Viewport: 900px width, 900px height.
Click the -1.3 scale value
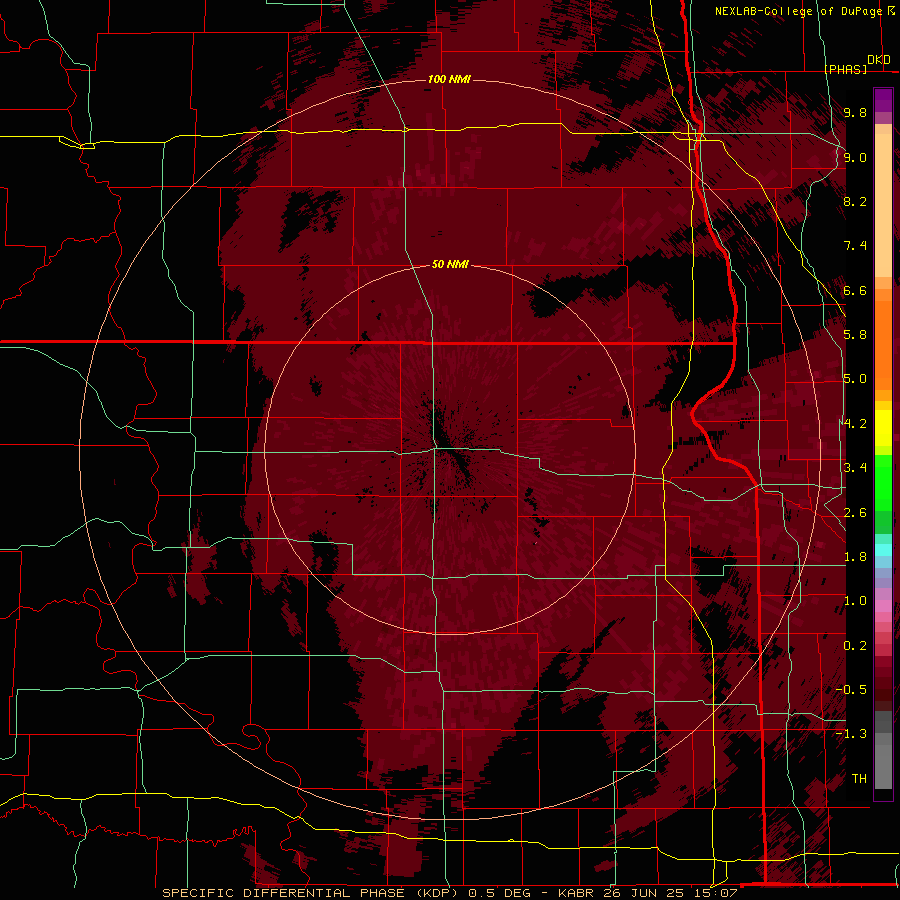pos(851,734)
